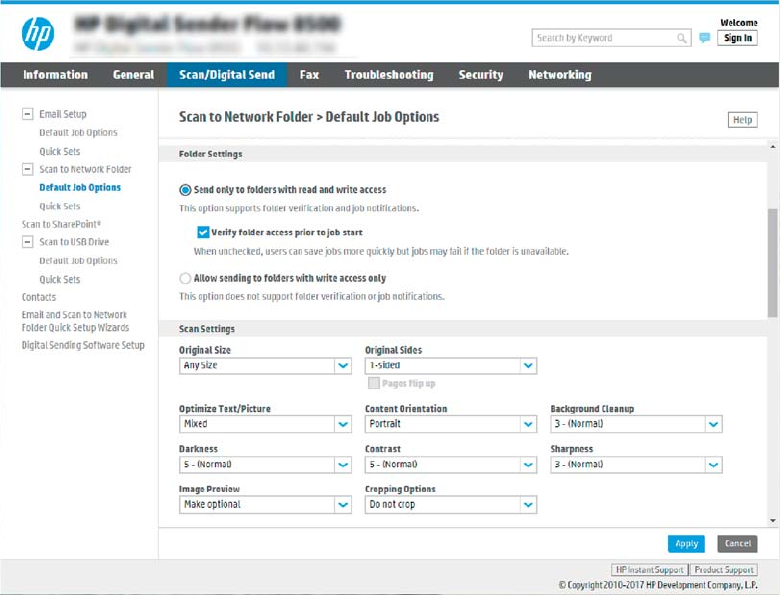Collapse the Scan to USB Drive node
Viewport: 780px width, 595px height.
coord(27,242)
